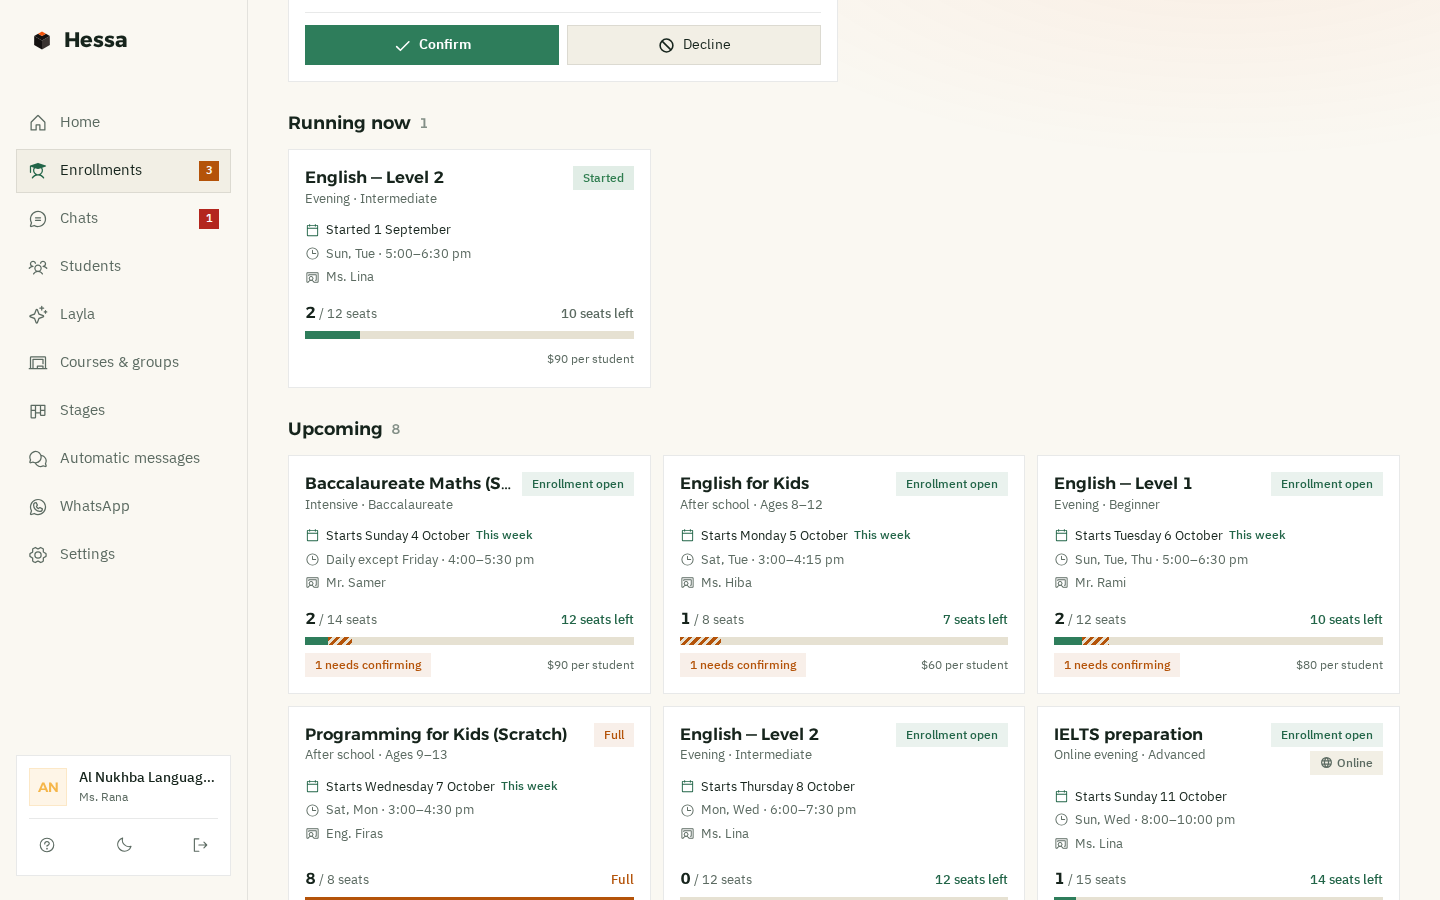Click the seats progress bar of running English Level 2
The width and height of the screenshot is (1440, 900).
(x=469, y=335)
